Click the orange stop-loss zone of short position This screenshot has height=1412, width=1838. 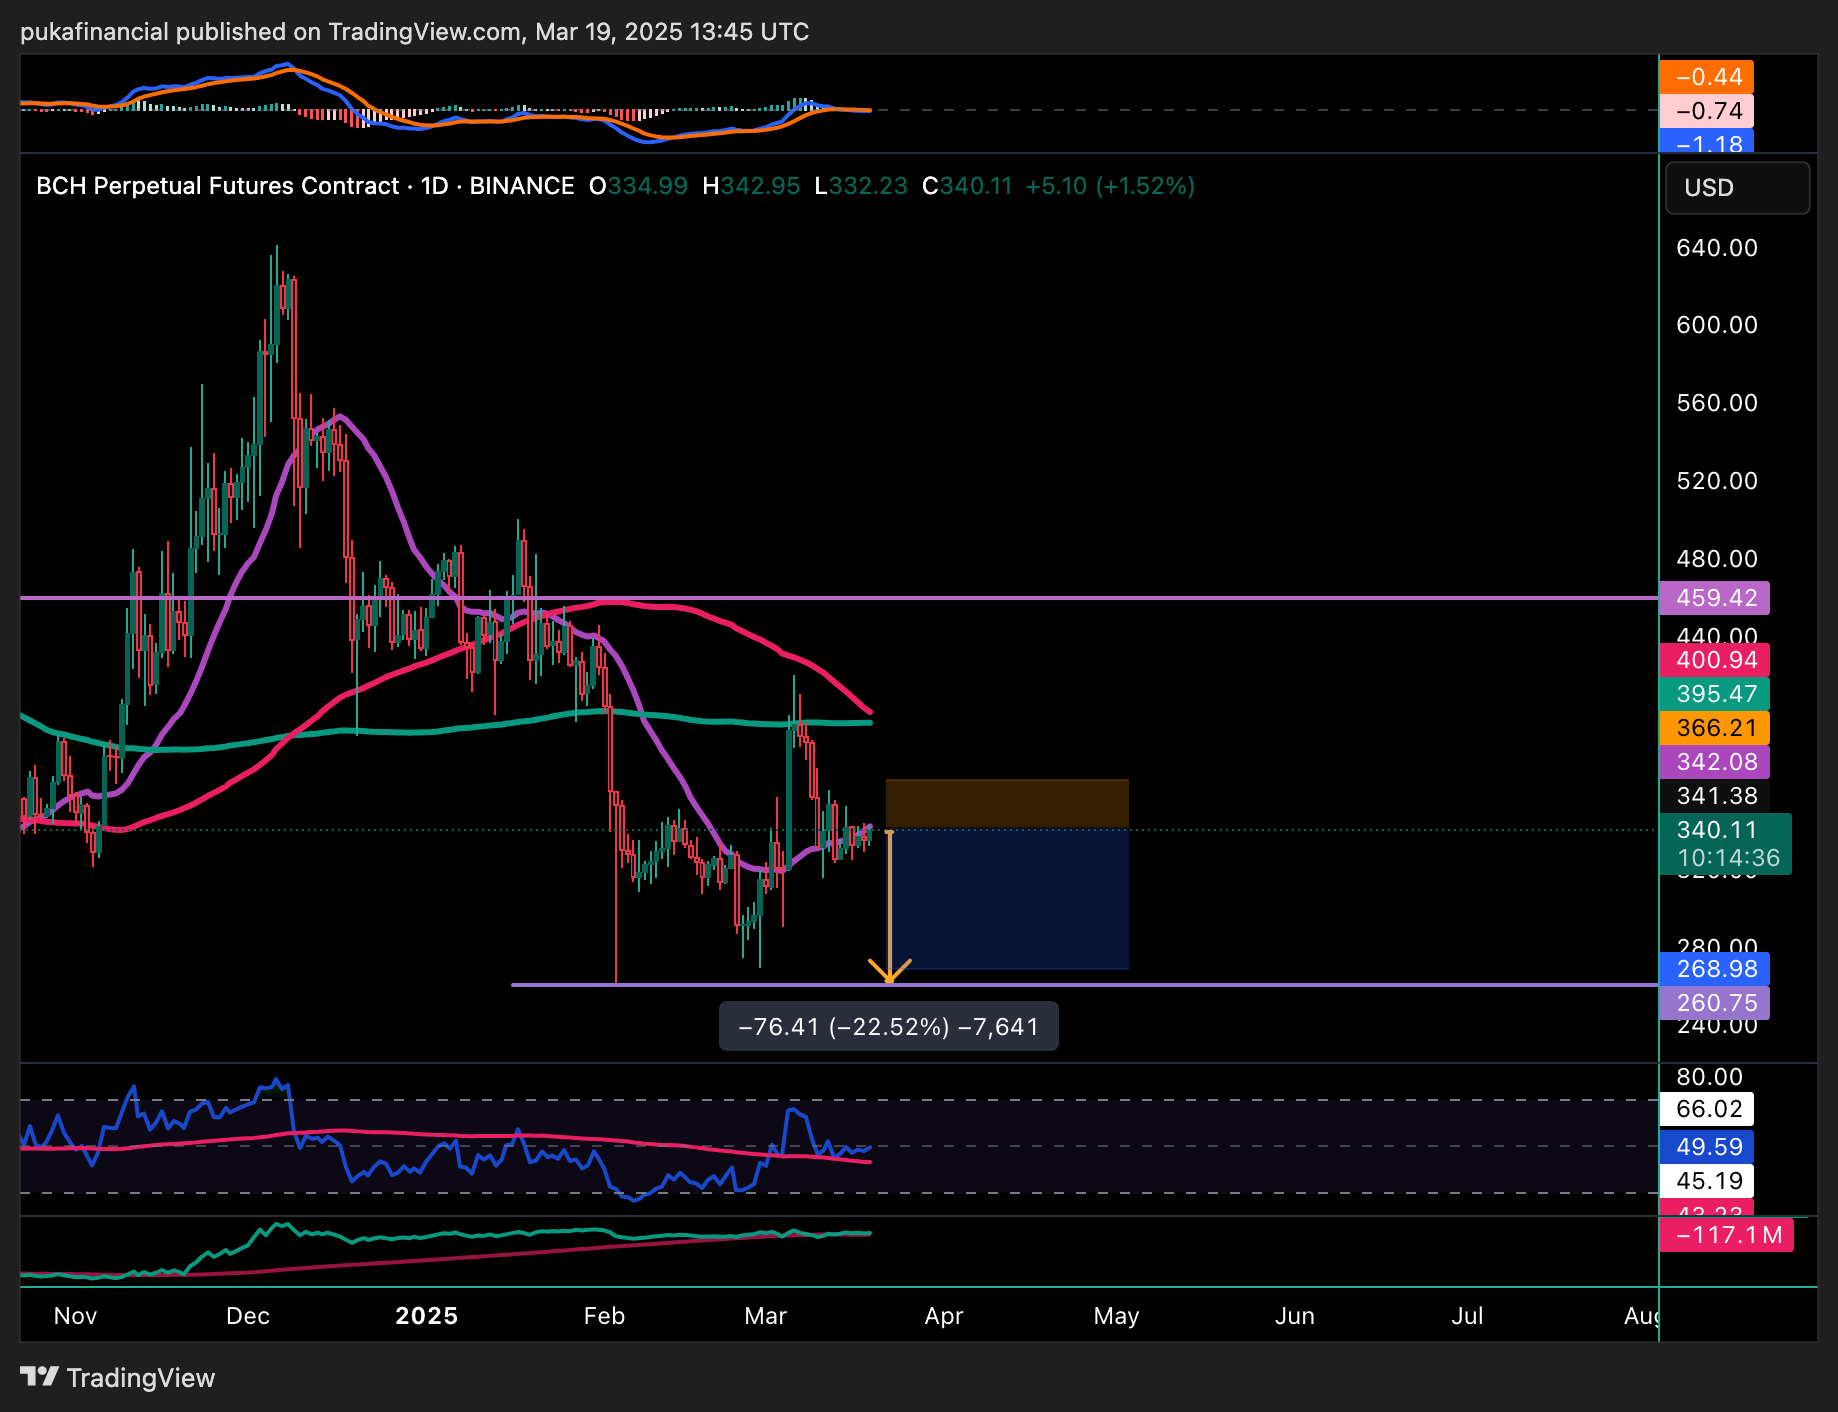pyautogui.click(x=1007, y=803)
